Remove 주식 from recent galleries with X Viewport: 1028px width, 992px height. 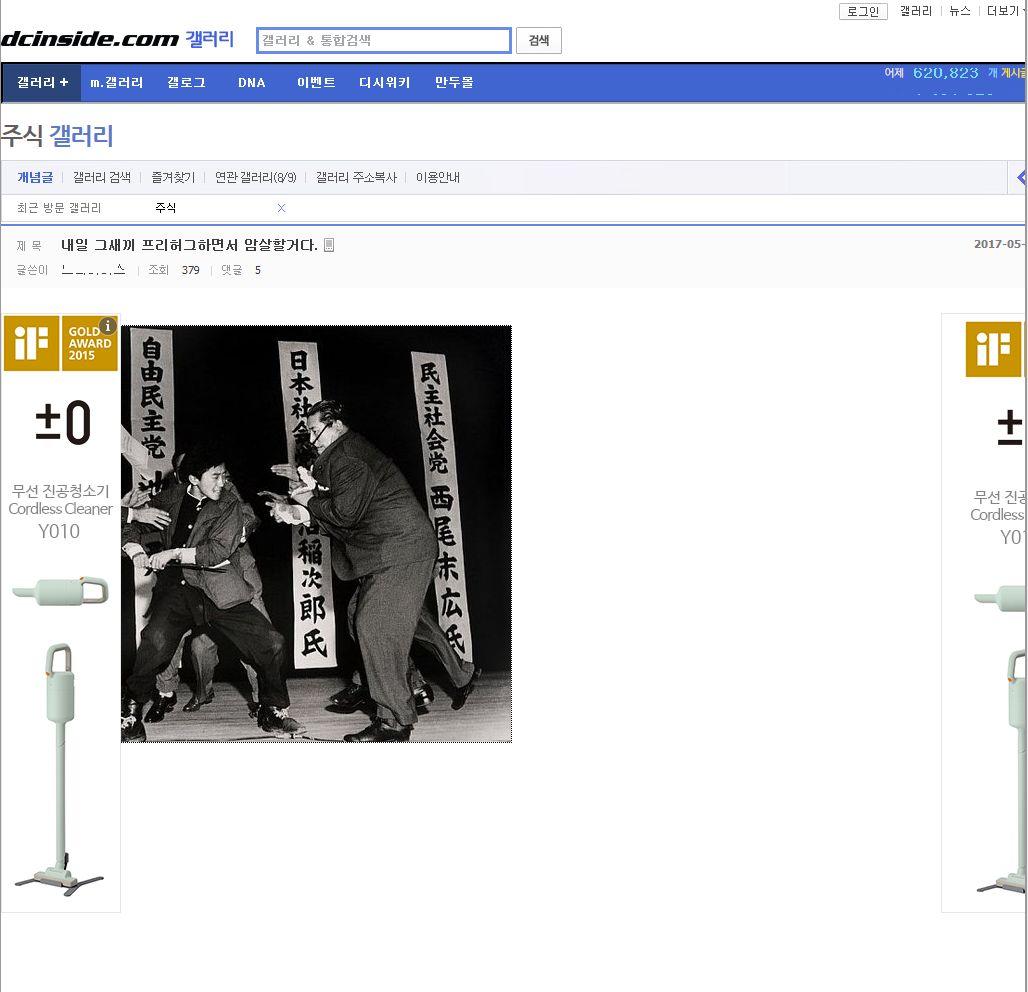click(281, 208)
